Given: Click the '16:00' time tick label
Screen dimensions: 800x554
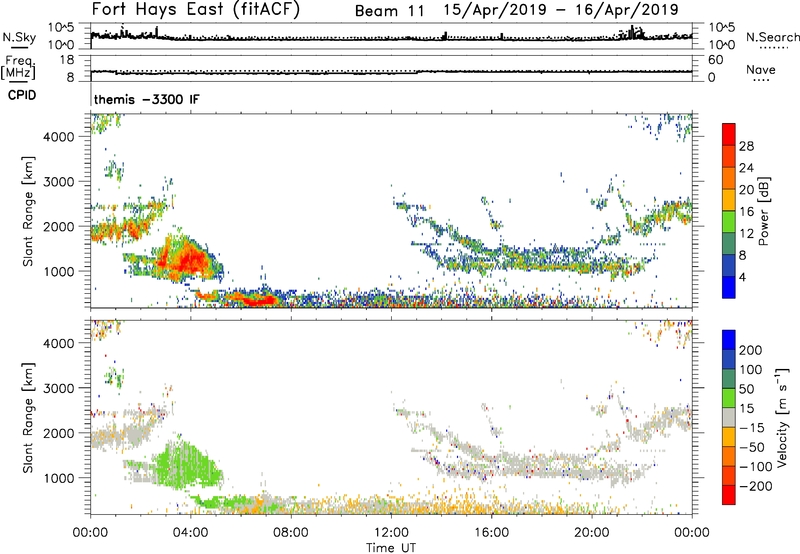Looking at the screenshot, I should [x=491, y=533].
